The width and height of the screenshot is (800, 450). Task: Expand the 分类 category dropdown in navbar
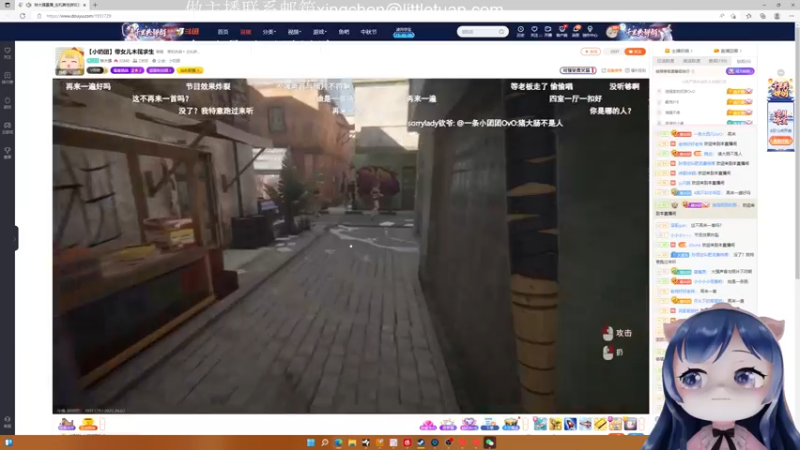(269, 32)
